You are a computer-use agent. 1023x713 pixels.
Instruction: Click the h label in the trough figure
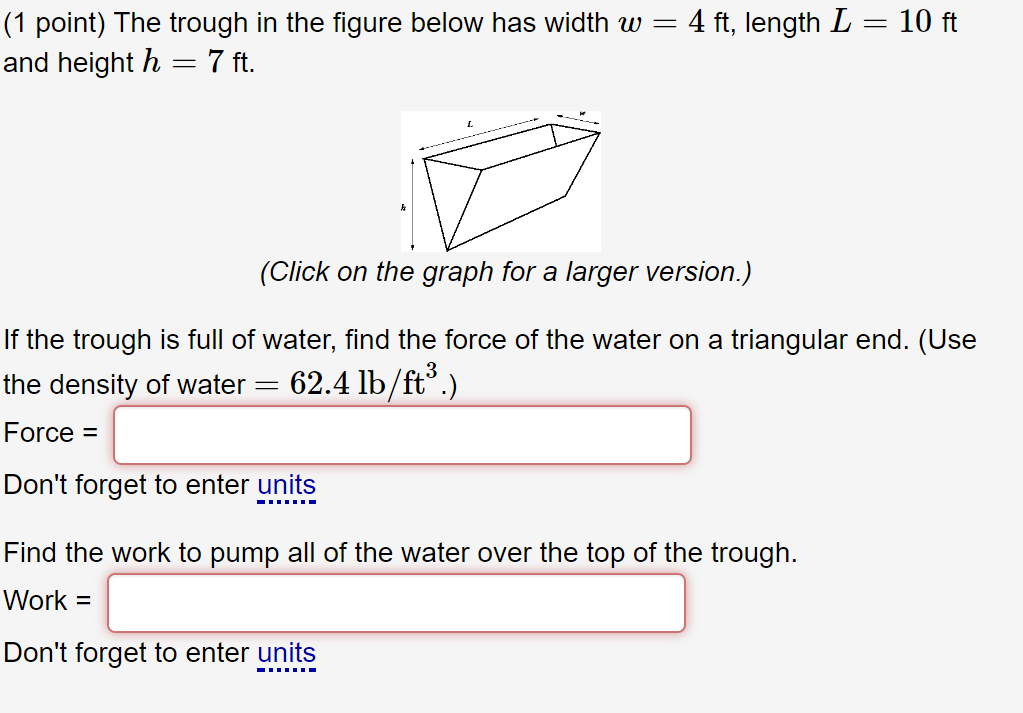pyautogui.click(x=403, y=209)
